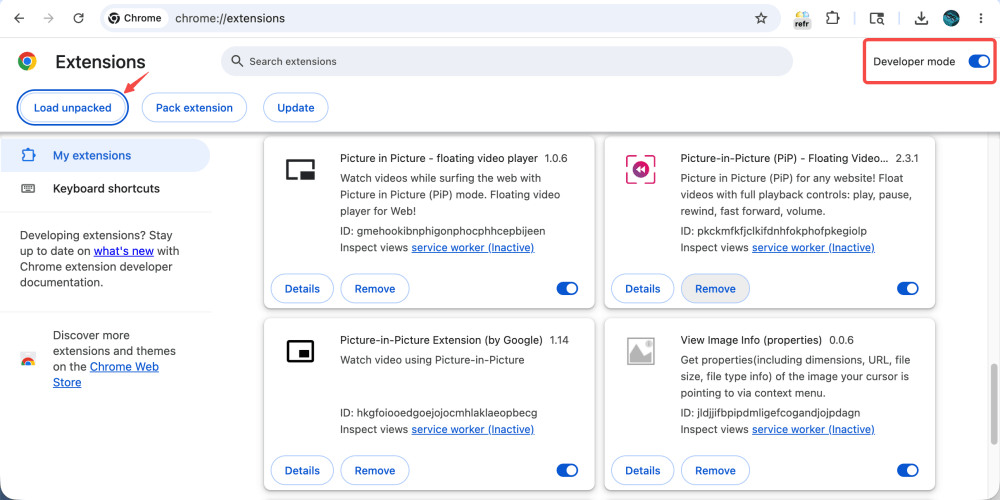Screen dimensions: 1000x500
Task: Disable Picture in Picture floating video player
Action: [x=567, y=289]
